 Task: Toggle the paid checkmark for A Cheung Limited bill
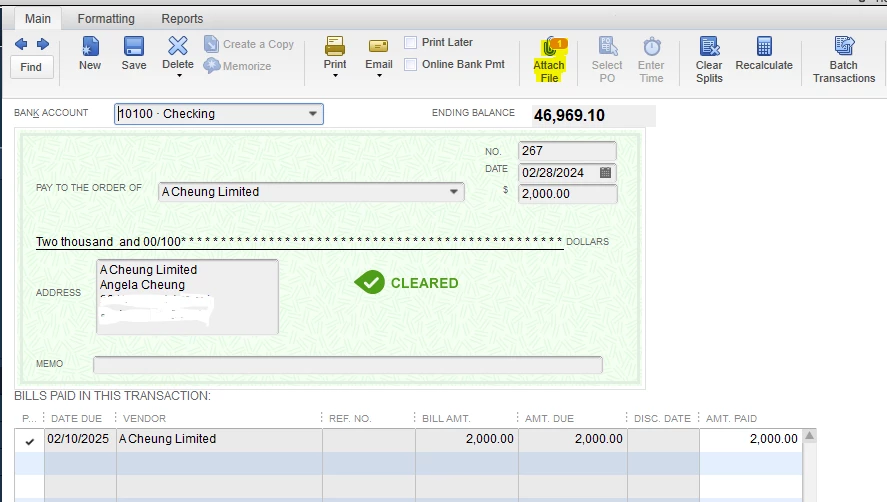[29, 441]
